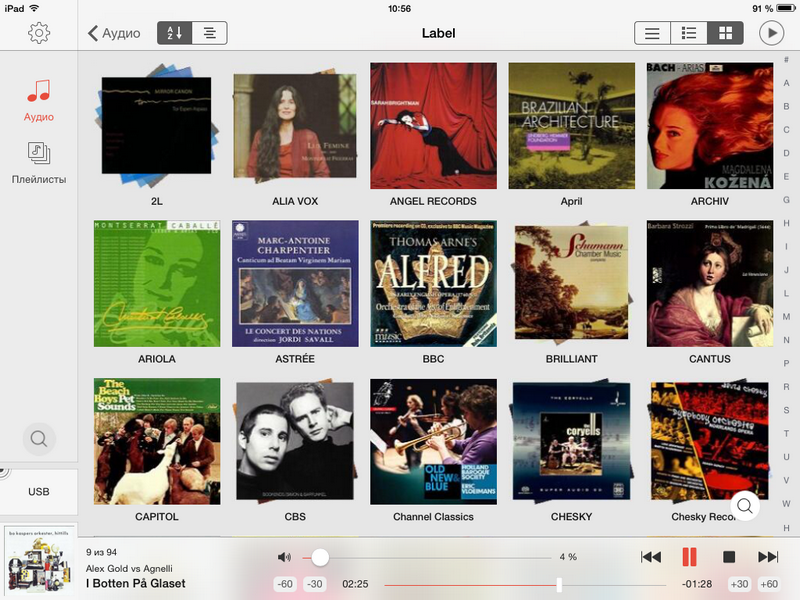Pause the current track
800x600 pixels.
(689, 557)
